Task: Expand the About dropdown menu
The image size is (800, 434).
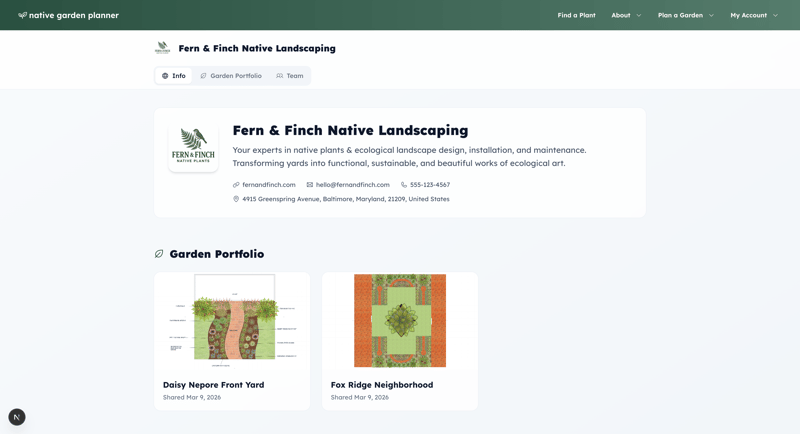Action: (626, 15)
